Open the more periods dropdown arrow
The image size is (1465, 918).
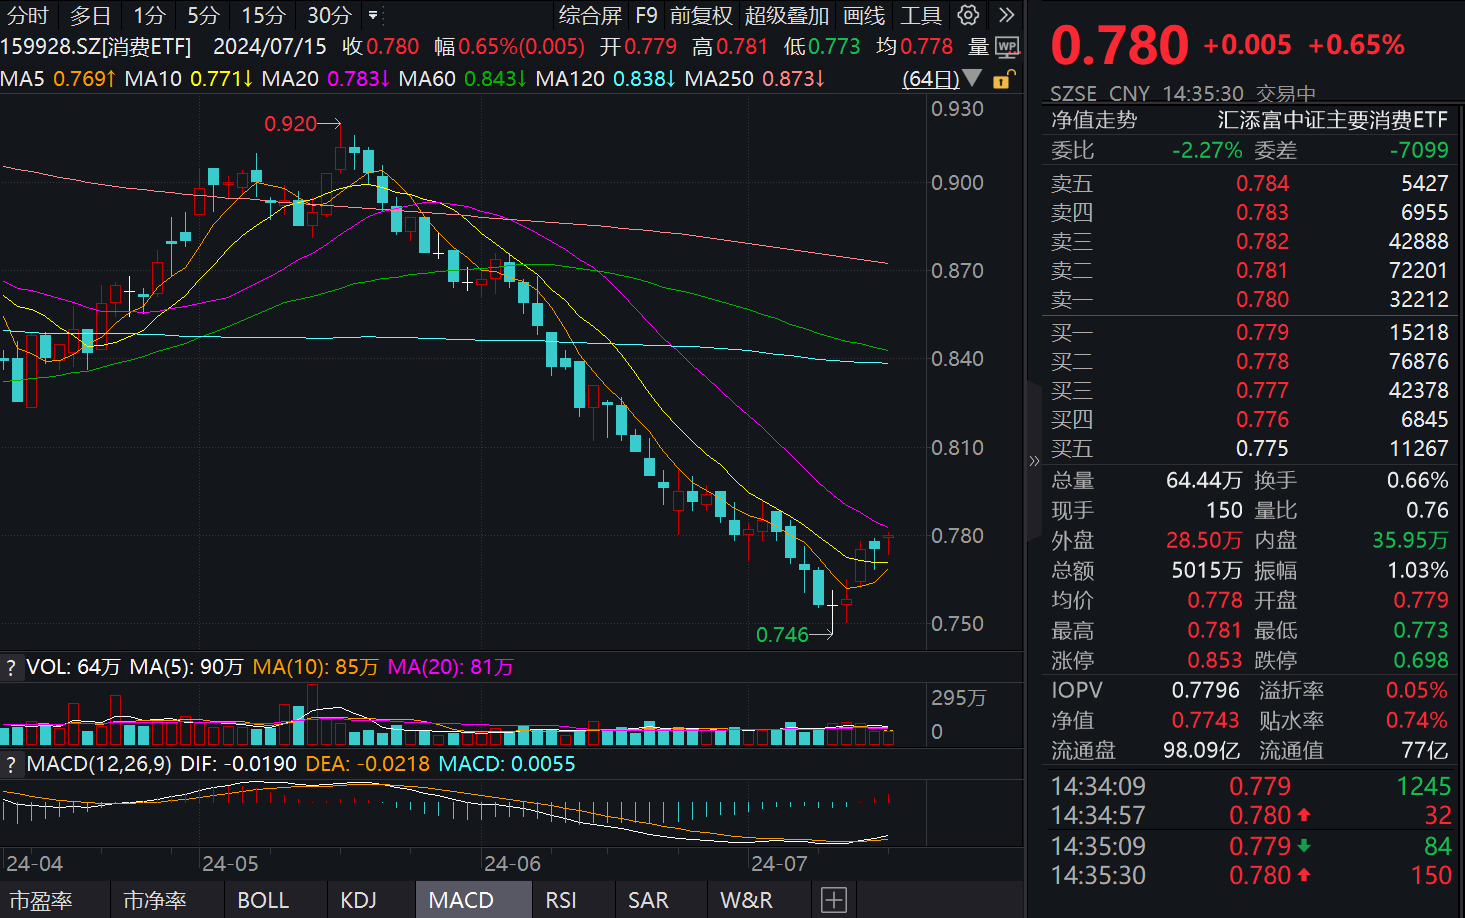pos(373,15)
